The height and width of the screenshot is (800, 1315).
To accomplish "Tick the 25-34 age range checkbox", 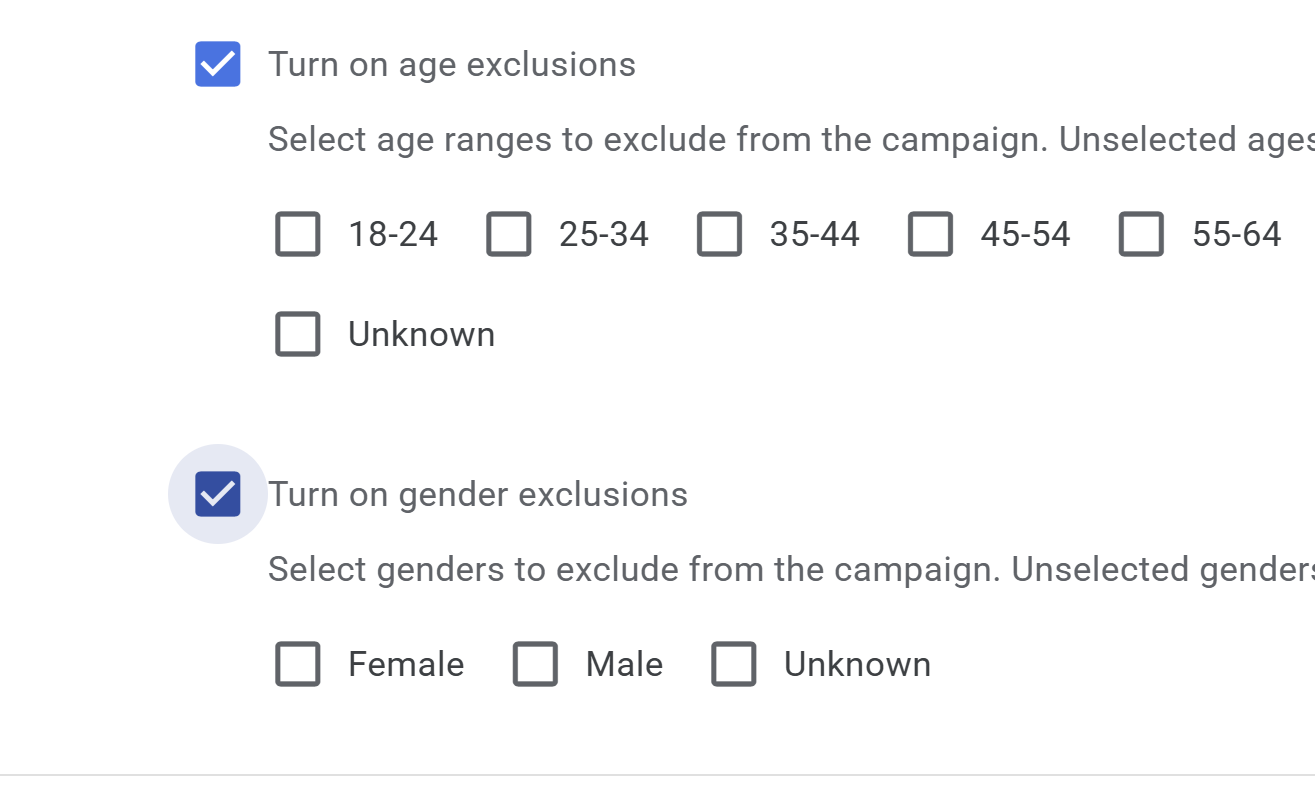I will point(509,235).
